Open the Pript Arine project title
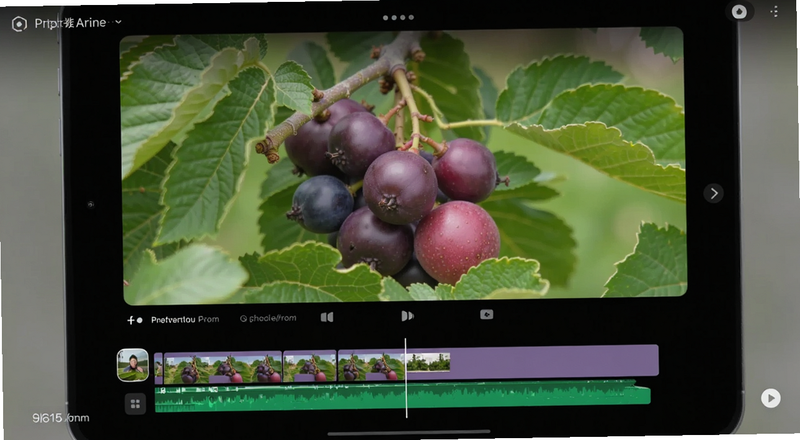The image size is (800, 440). tap(70, 23)
